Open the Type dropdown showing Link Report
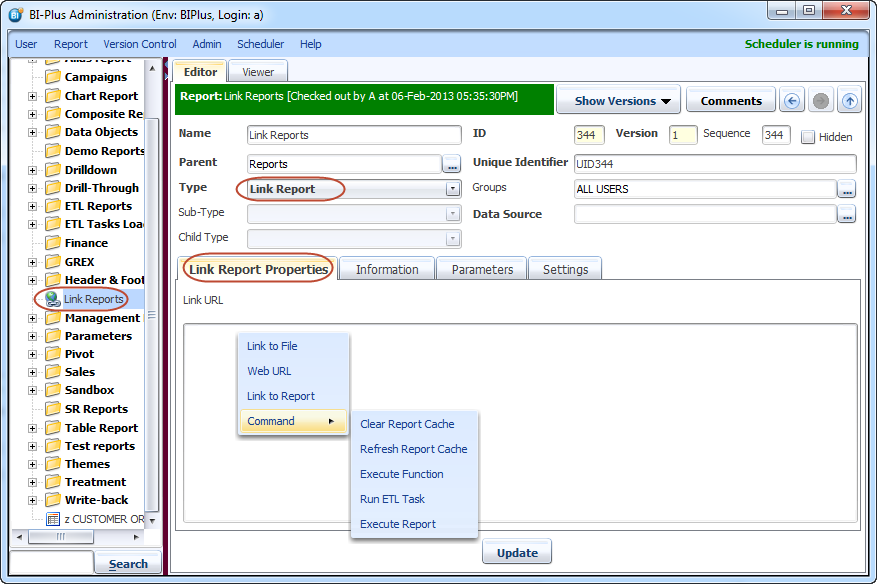877x584 pixels. (x=453, y=188)
